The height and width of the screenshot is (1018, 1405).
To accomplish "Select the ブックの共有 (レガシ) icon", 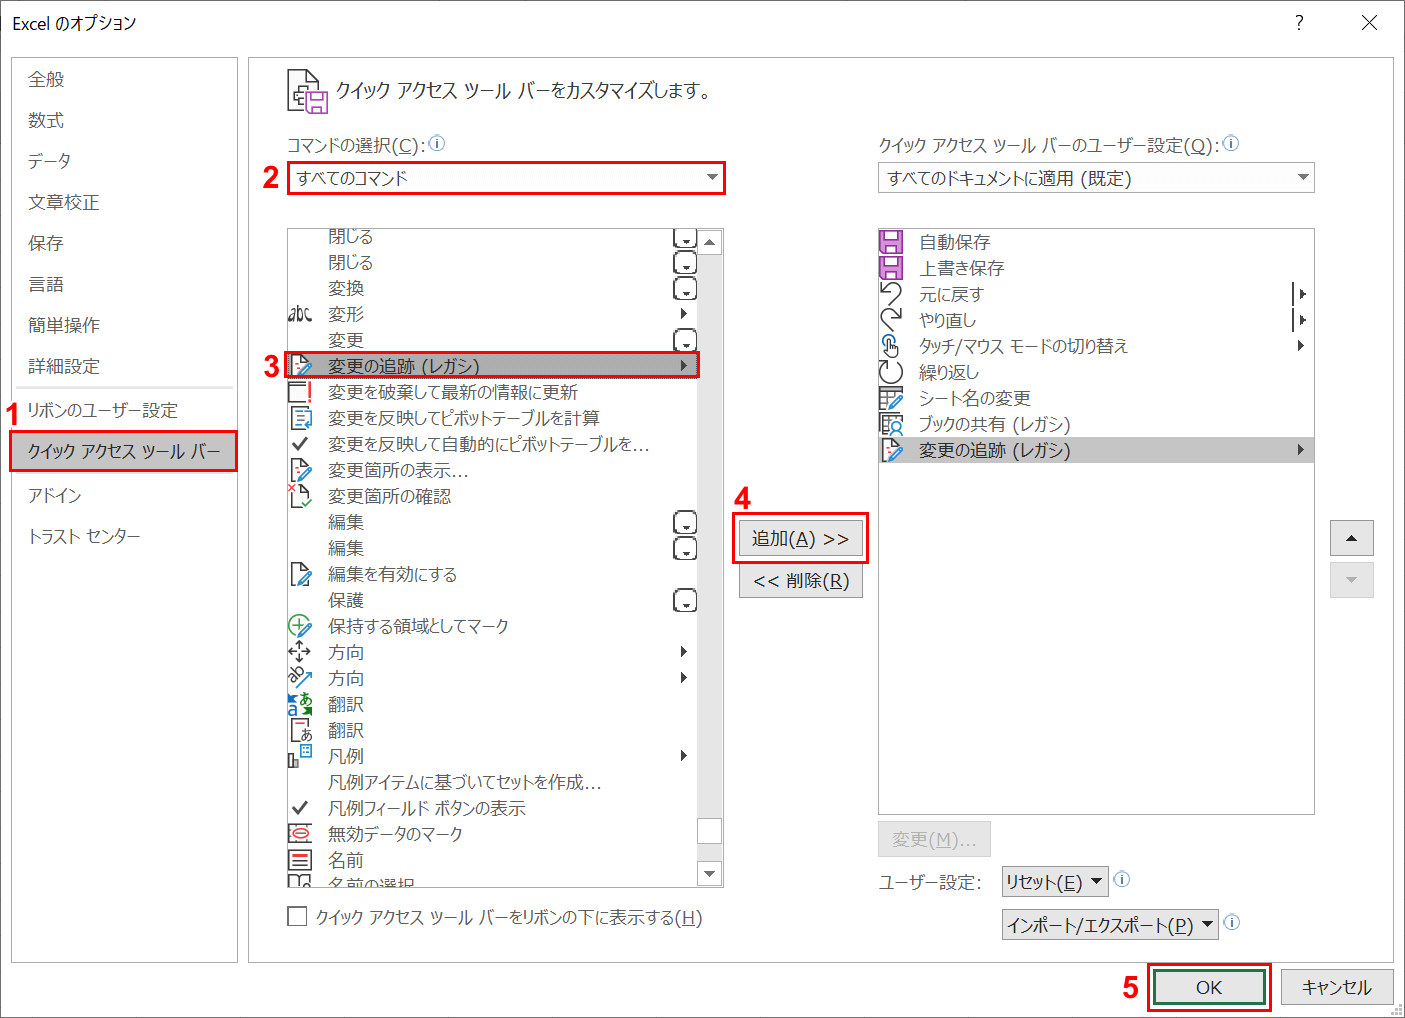I will (x=891, y=423).
